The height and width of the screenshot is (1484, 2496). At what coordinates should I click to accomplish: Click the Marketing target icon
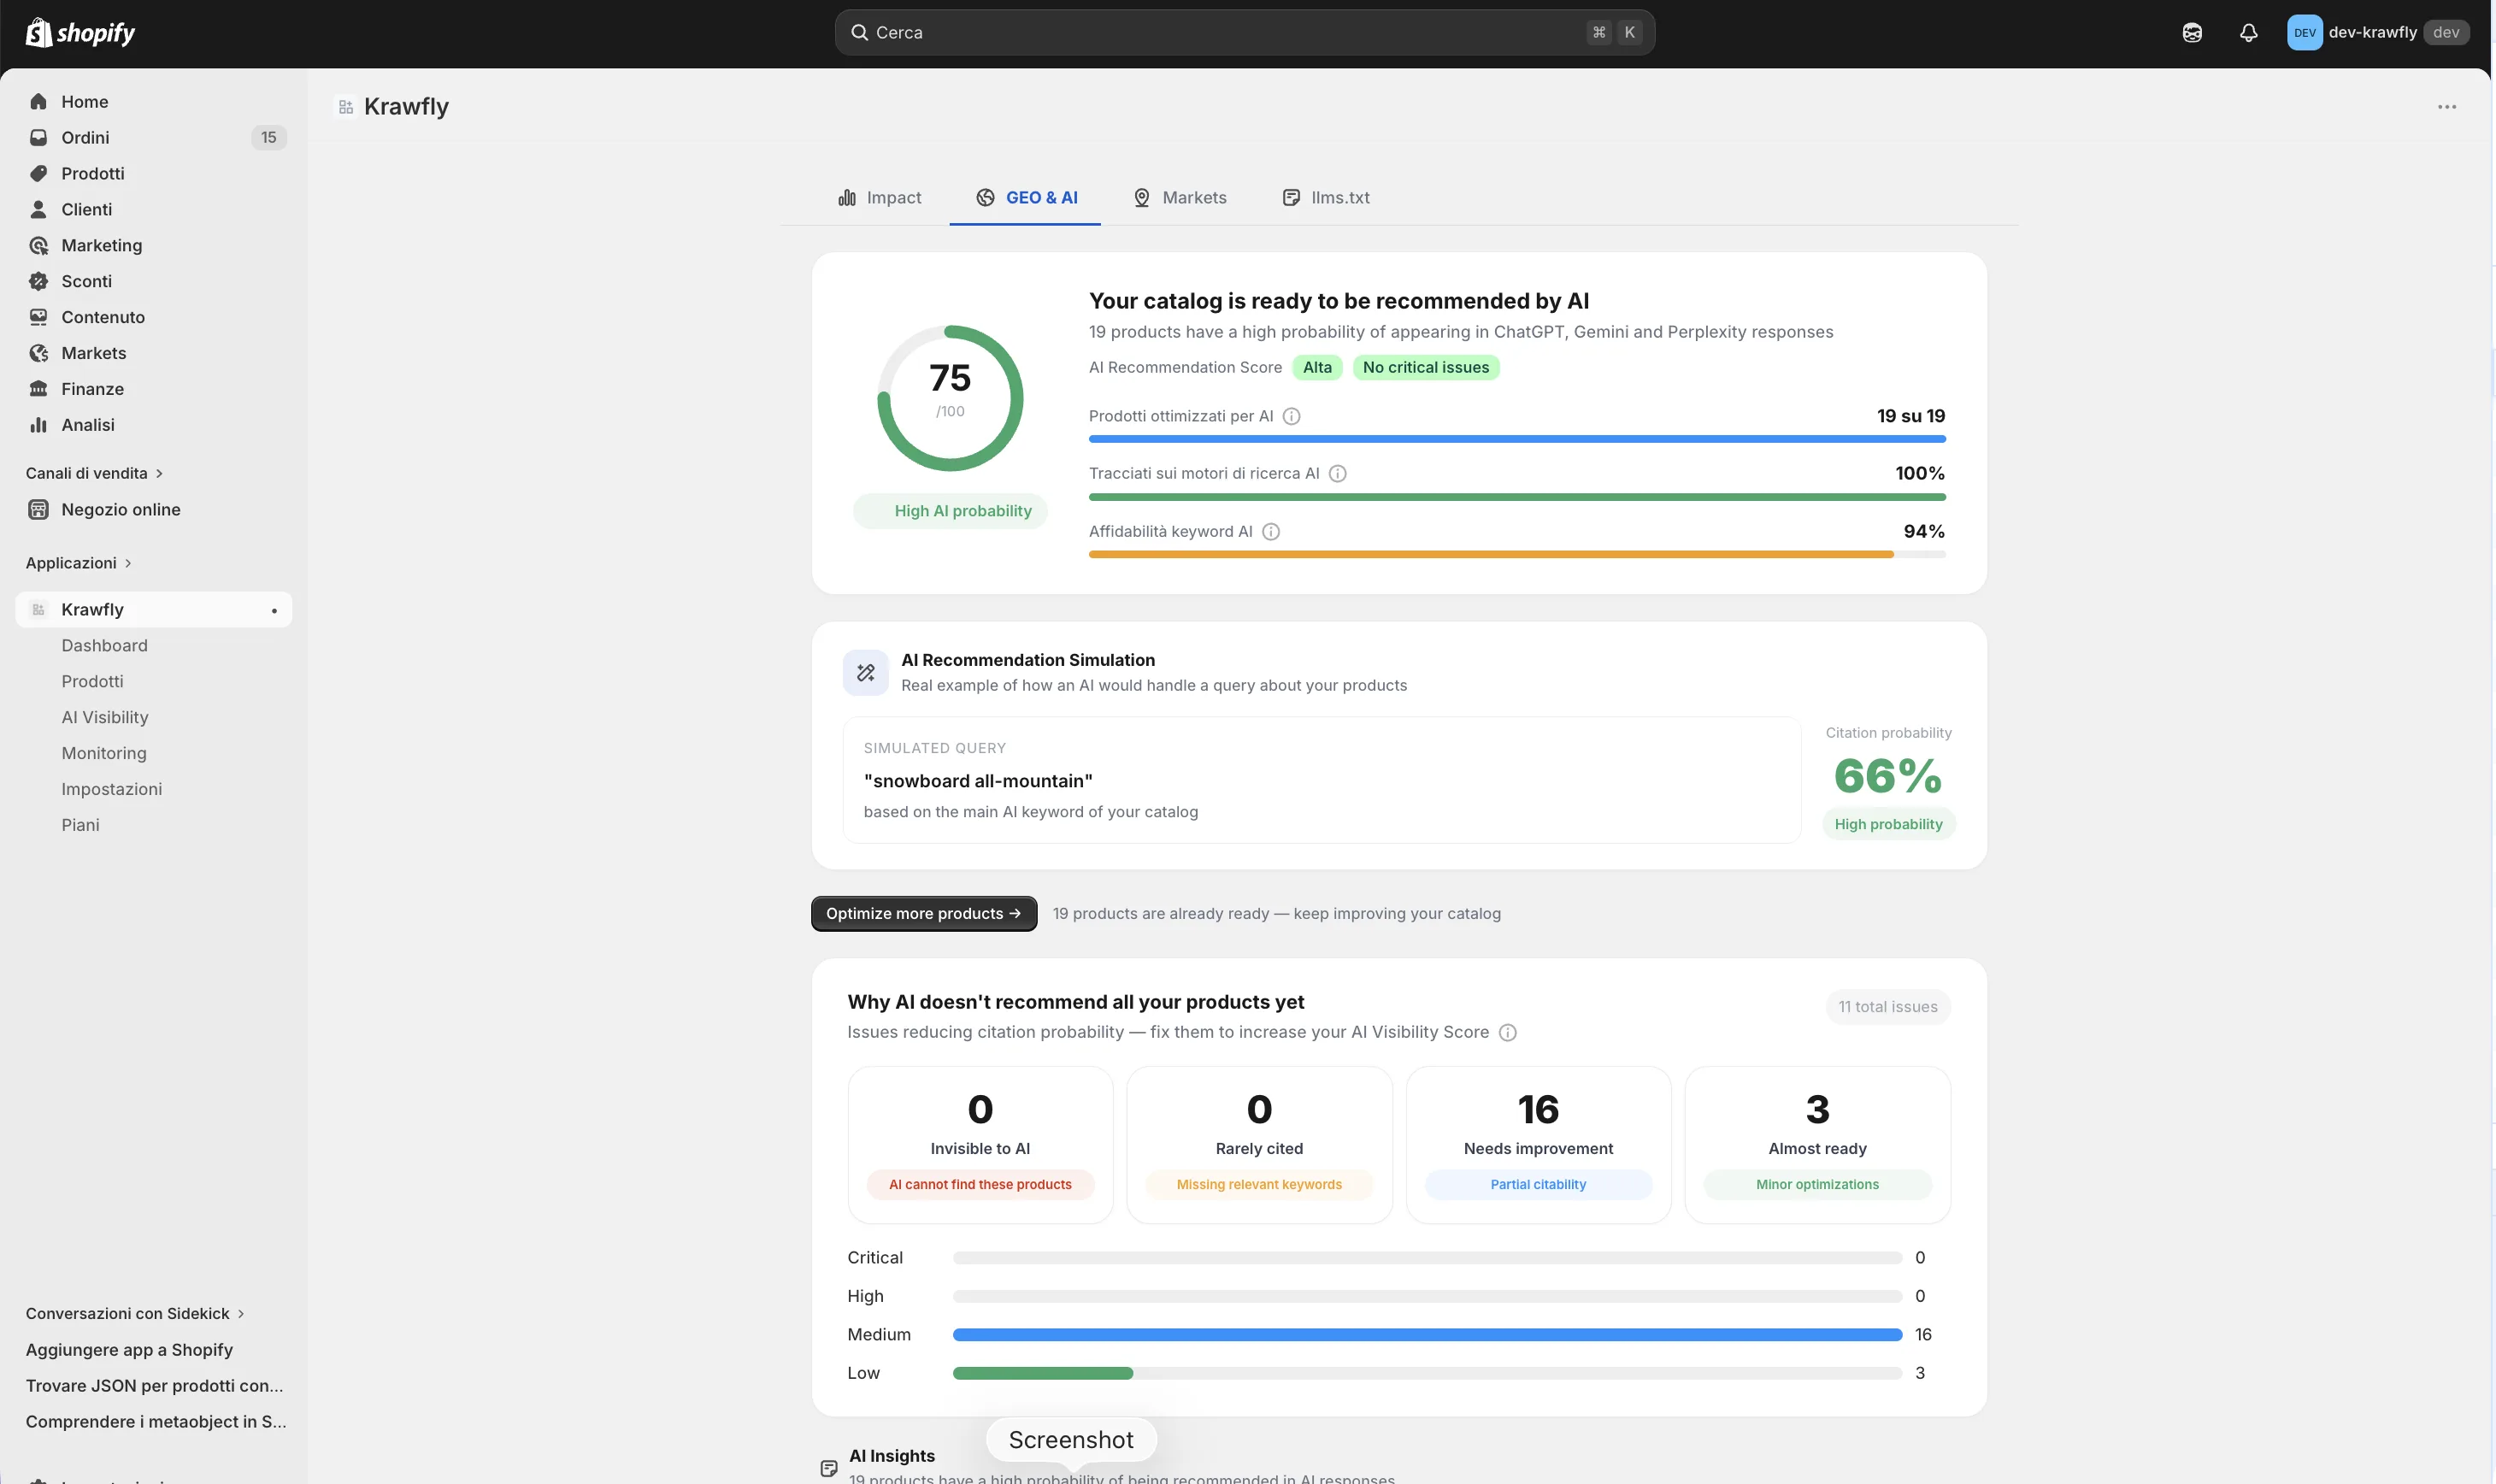coord(38,246)
